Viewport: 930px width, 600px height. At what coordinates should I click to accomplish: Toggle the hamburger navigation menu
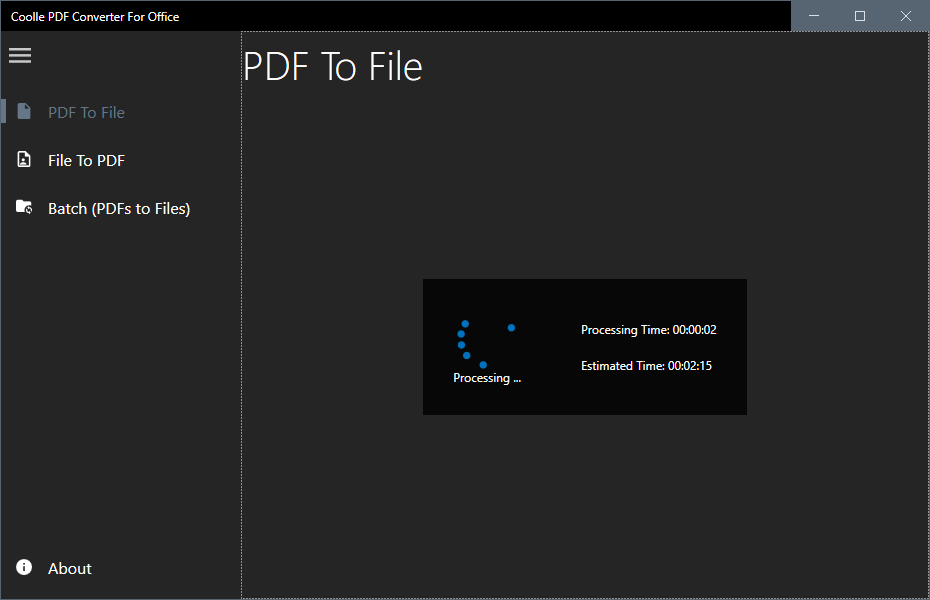coord(20,56)
